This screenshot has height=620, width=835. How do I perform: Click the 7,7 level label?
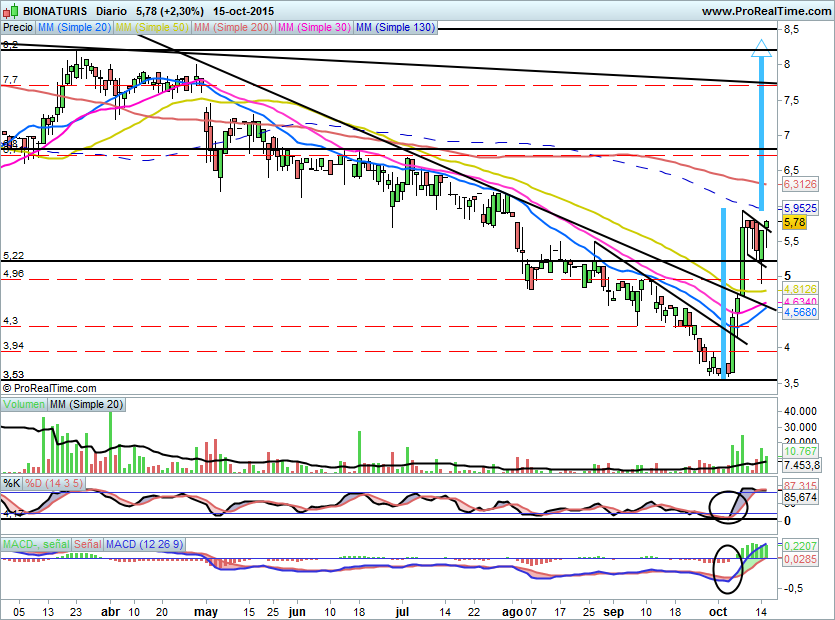[10, 80]
